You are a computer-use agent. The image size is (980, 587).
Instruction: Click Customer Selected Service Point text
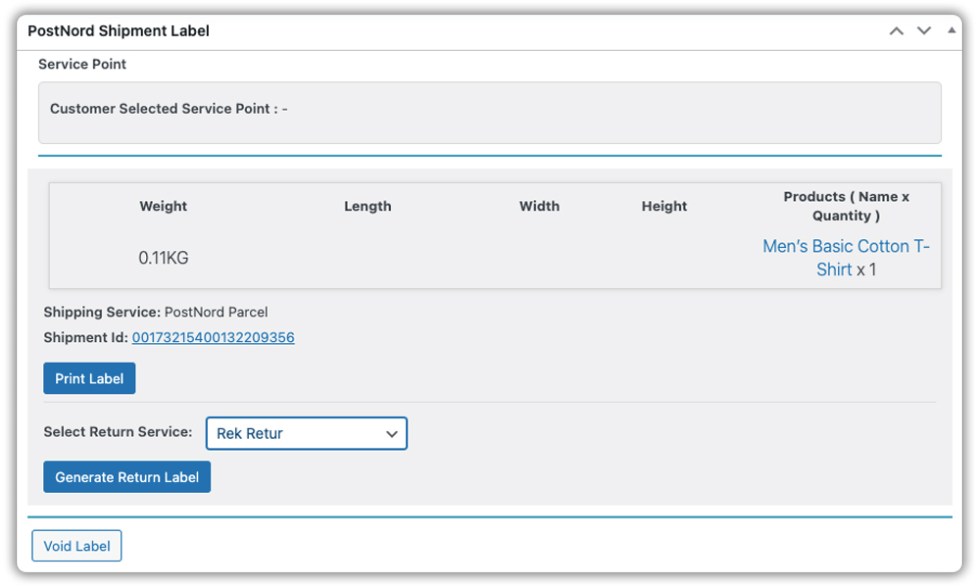[x=169, y=109]
